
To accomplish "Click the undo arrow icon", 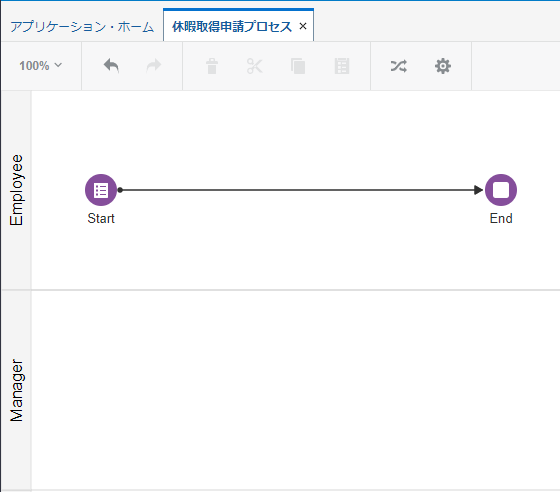I will (111, 66).
